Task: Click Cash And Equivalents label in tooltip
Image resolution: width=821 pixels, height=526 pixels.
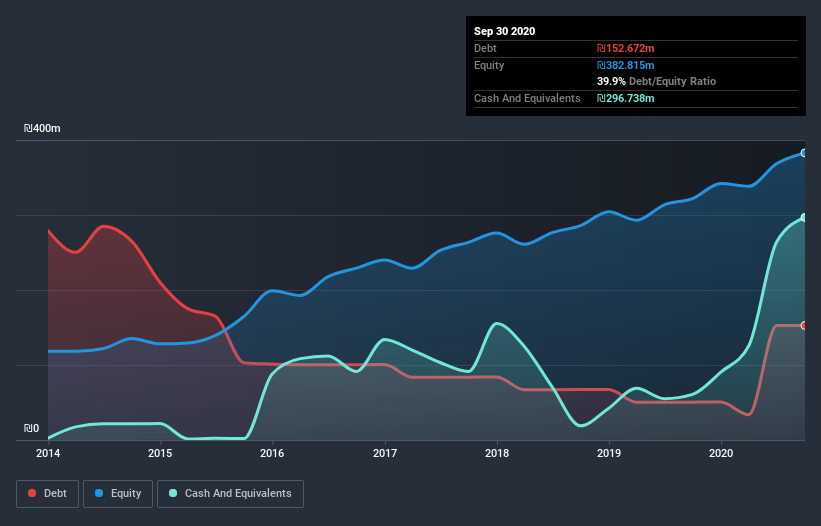Action: click(527, 98)
